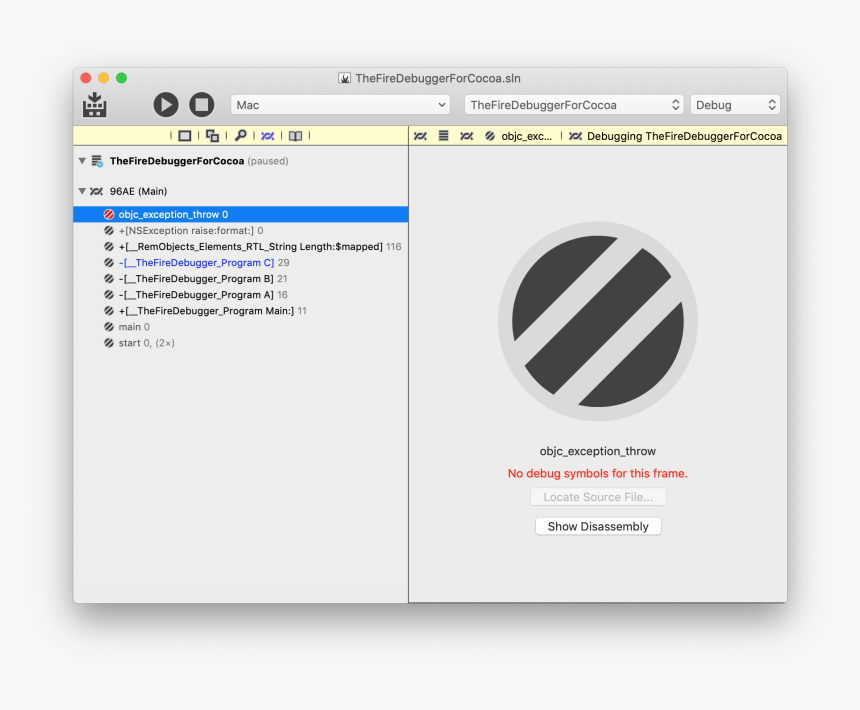Screen dimensions: 860x710
Task: Collapse the 96AE (Main) thread node
Action: [82, 191]
